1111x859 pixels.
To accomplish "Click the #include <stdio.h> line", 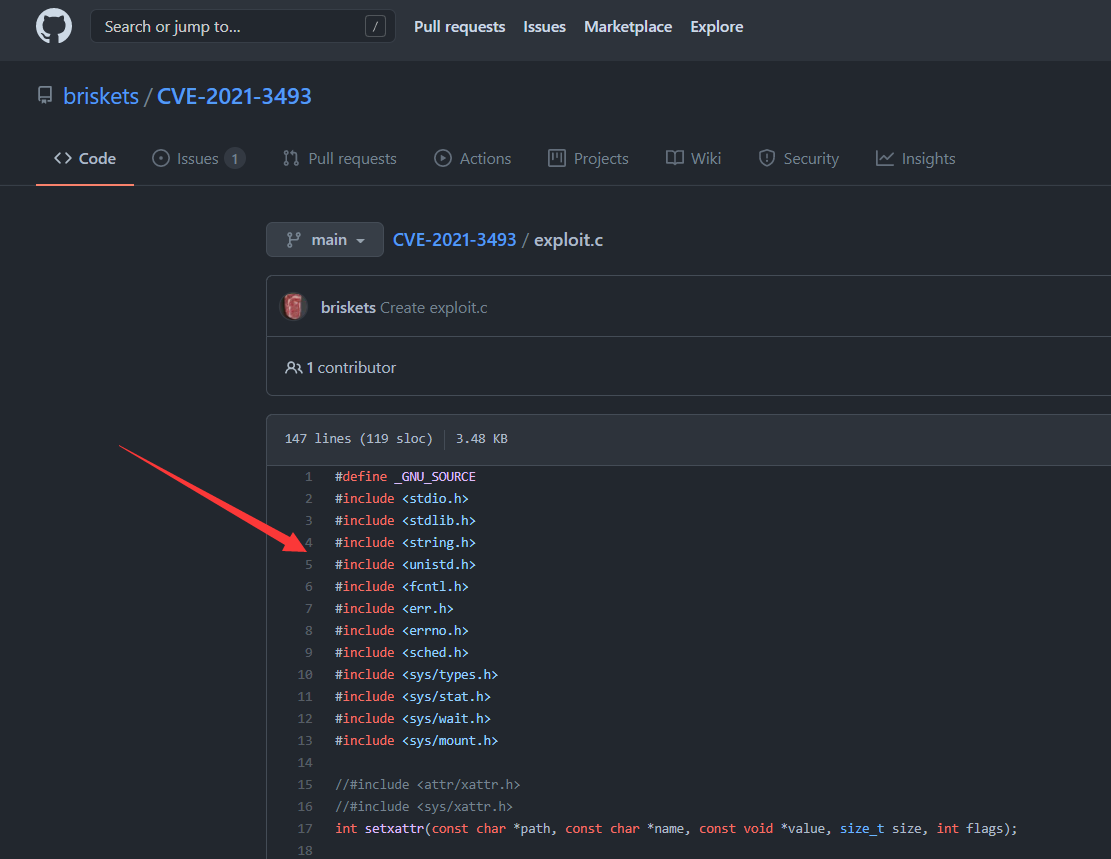I will coord(402,498).
